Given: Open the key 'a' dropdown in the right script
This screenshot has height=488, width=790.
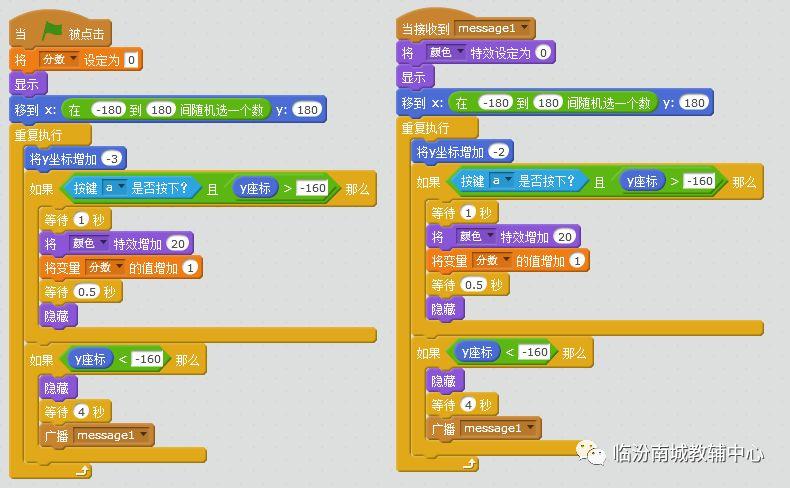Looking at the screenshot, I should click(501, 181).
